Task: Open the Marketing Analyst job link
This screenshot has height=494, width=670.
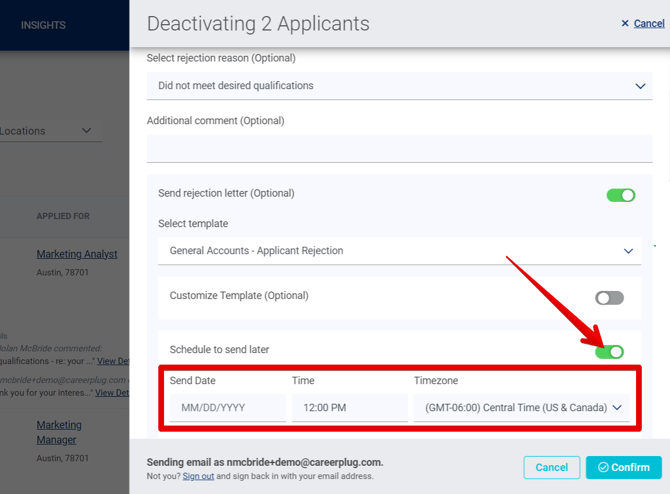Action: (77, 254)
